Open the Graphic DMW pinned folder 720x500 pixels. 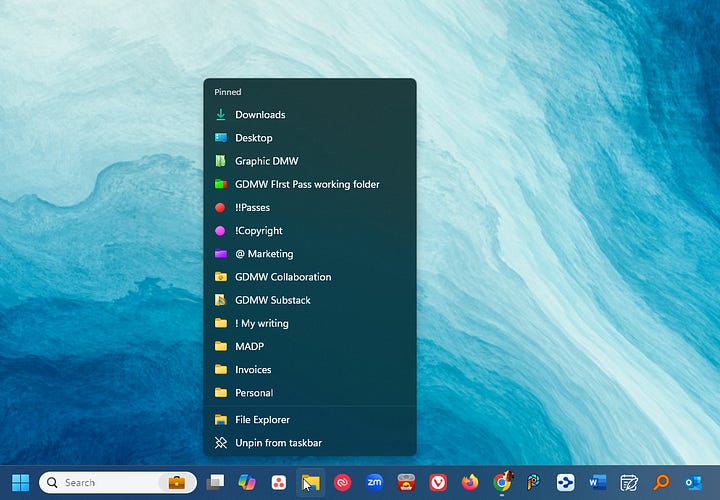click(310, 161)
